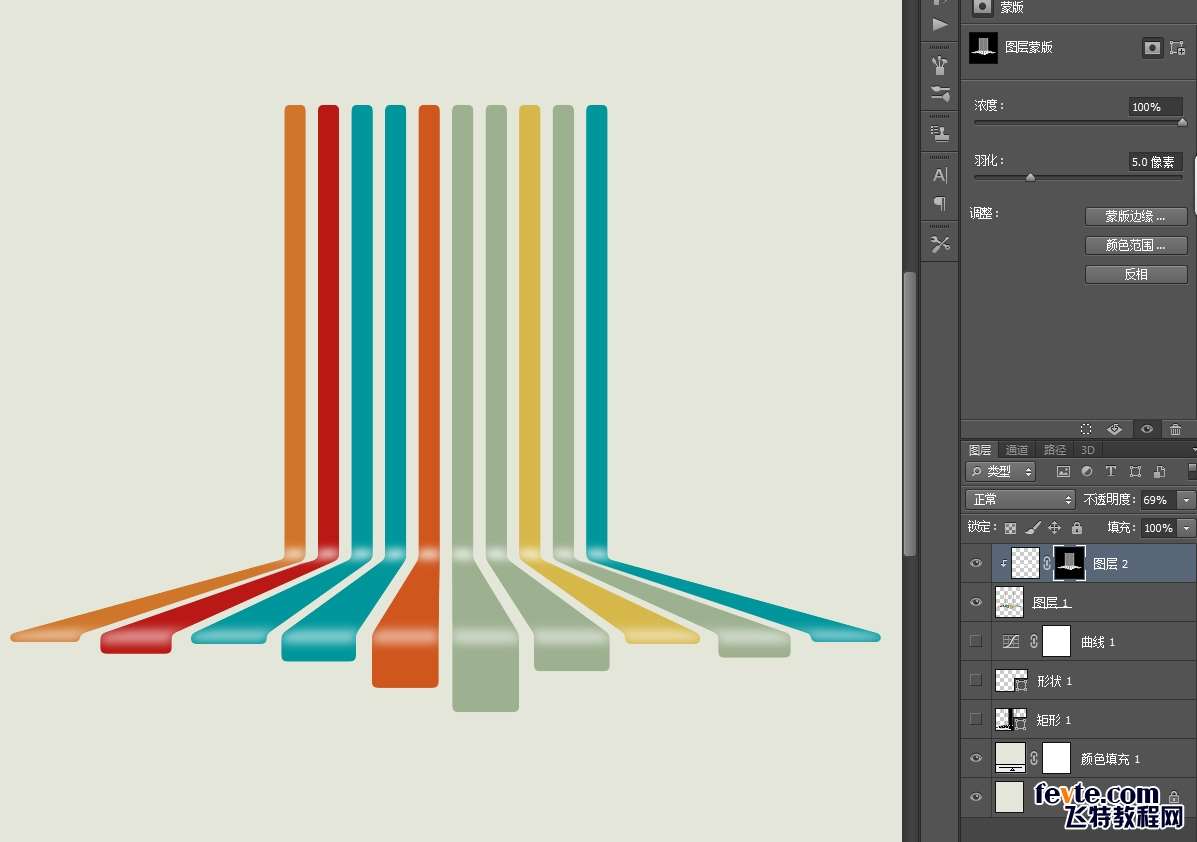Click the lock transparent pixels icon
The height and width of the screenshot is (842, 1197).
[x=1010, y=527]
